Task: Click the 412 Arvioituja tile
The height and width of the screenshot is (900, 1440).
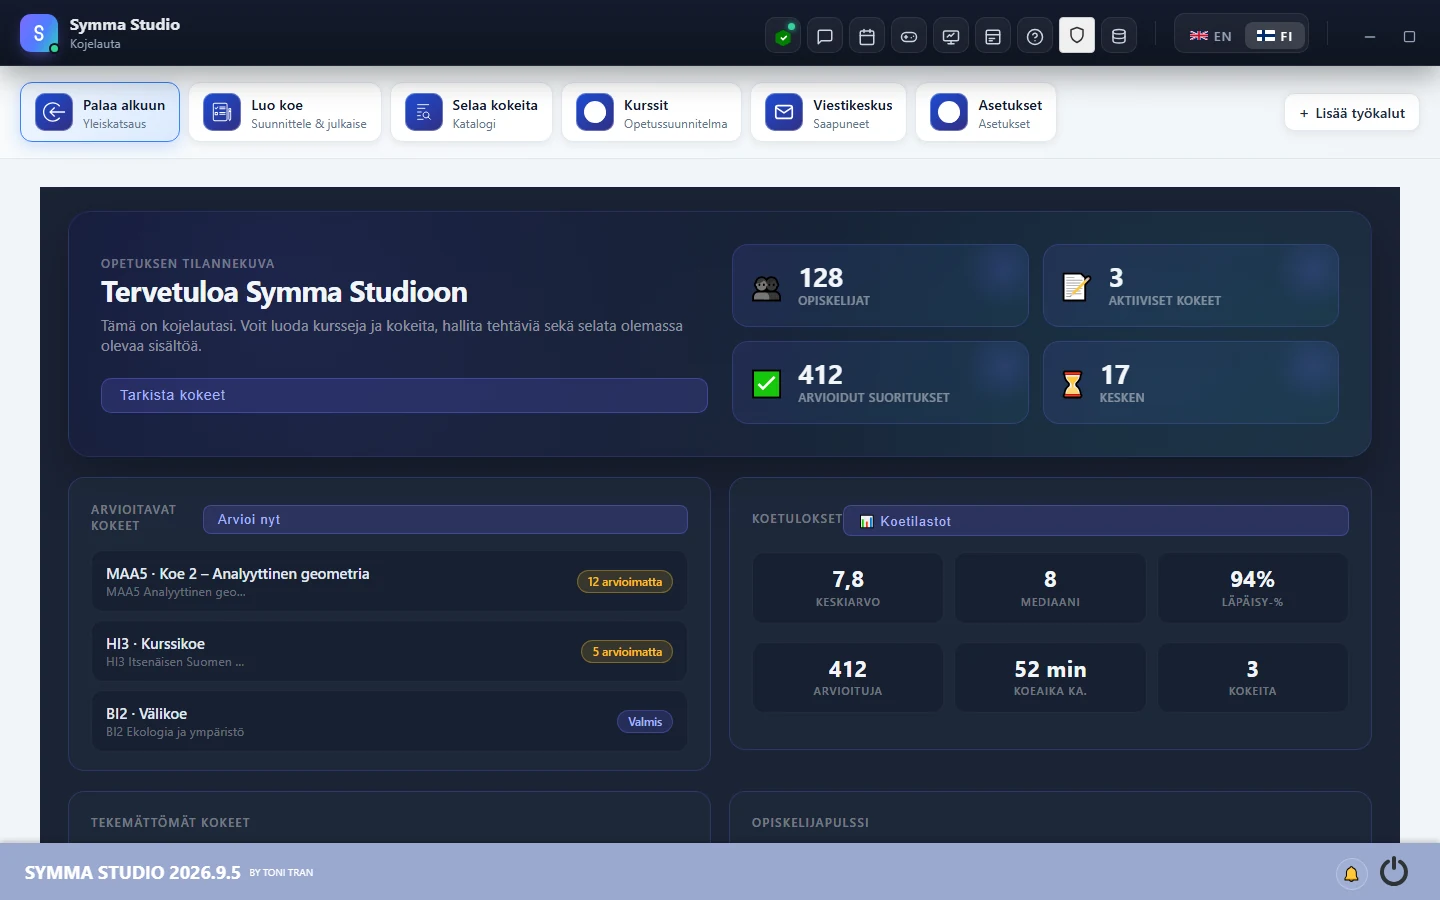Action: tap(848, 678)
